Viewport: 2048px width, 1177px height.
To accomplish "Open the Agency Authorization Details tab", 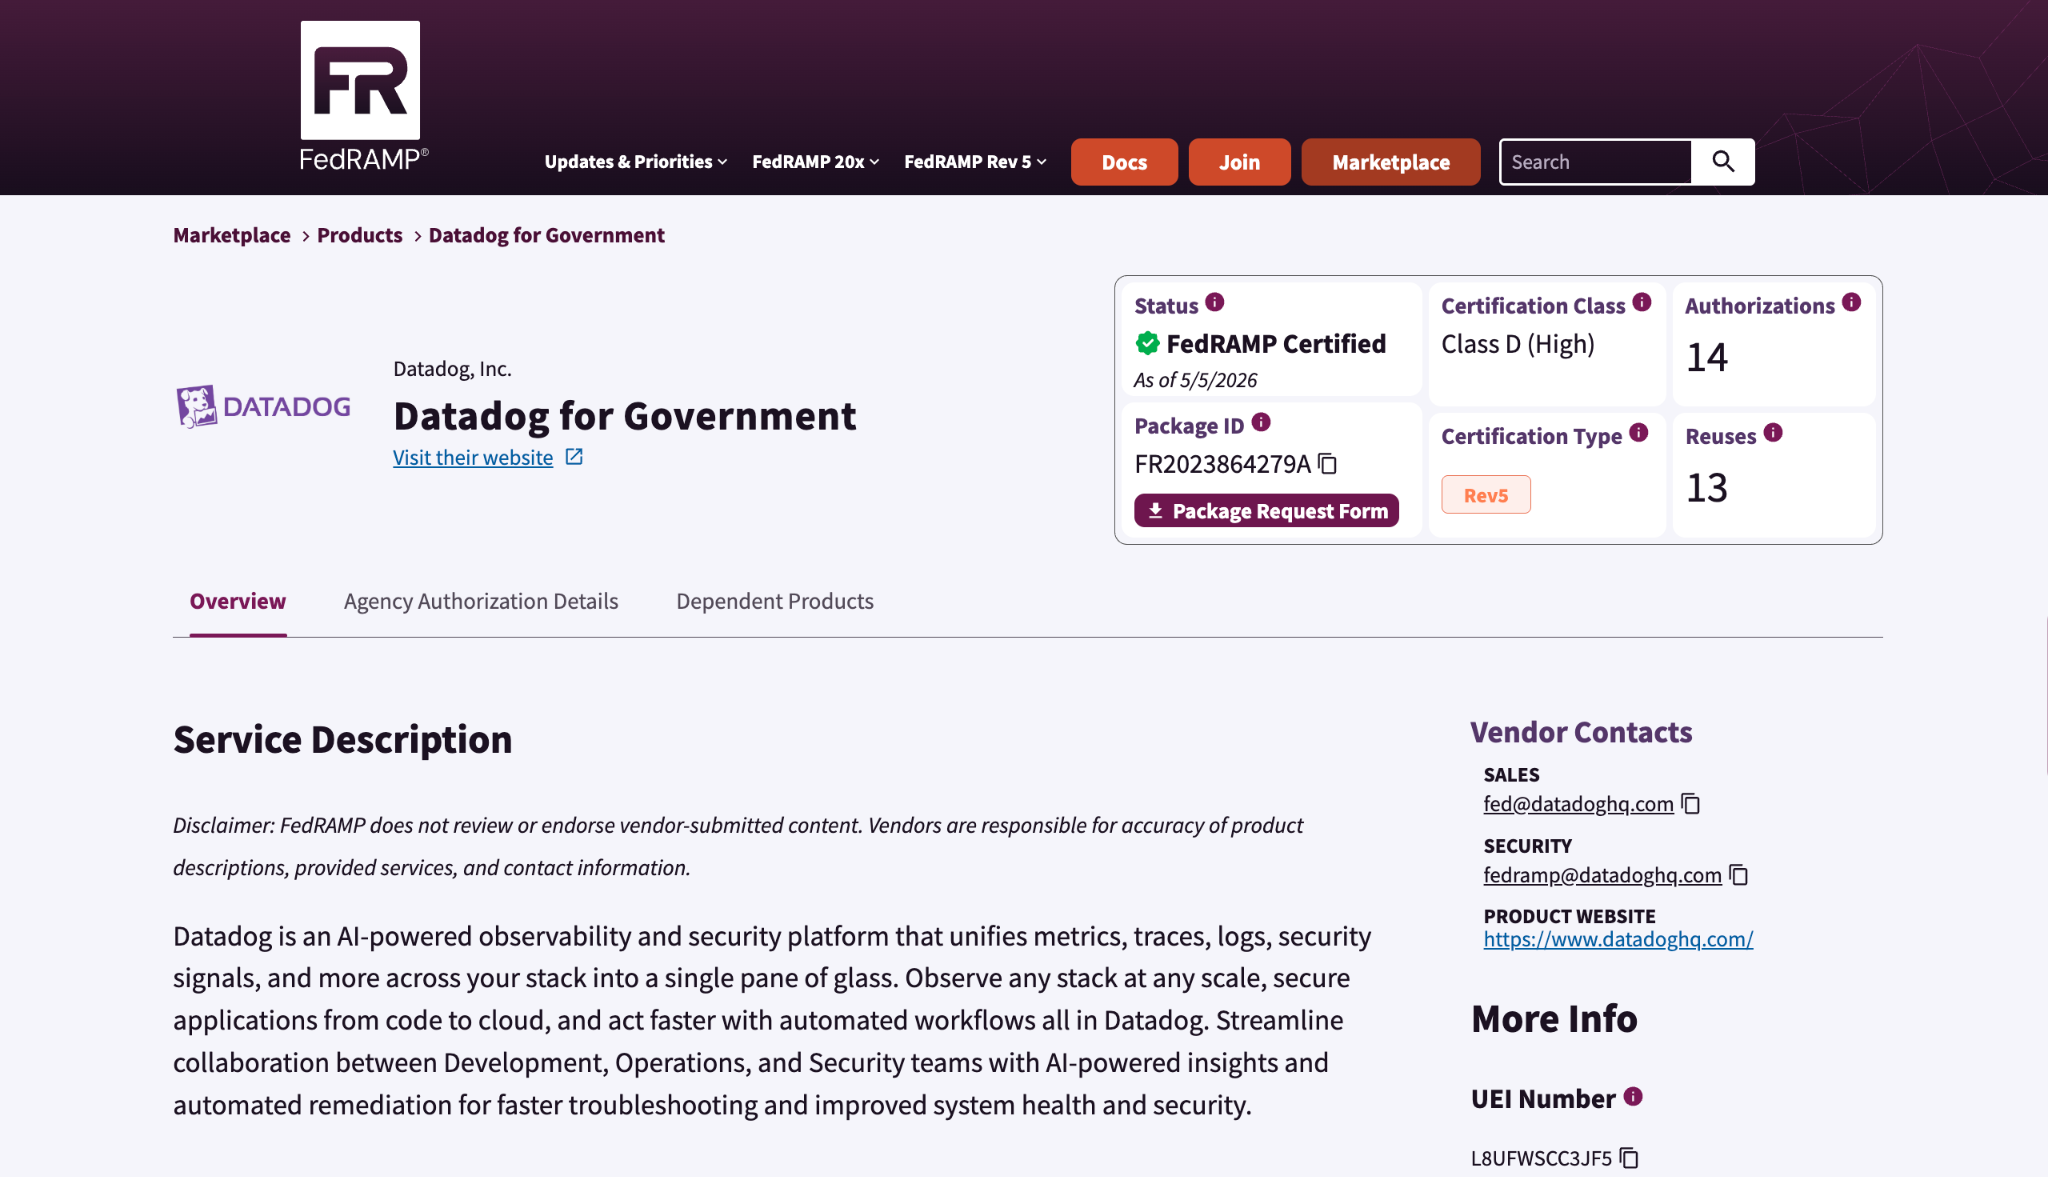I will (x=481, y=601).
